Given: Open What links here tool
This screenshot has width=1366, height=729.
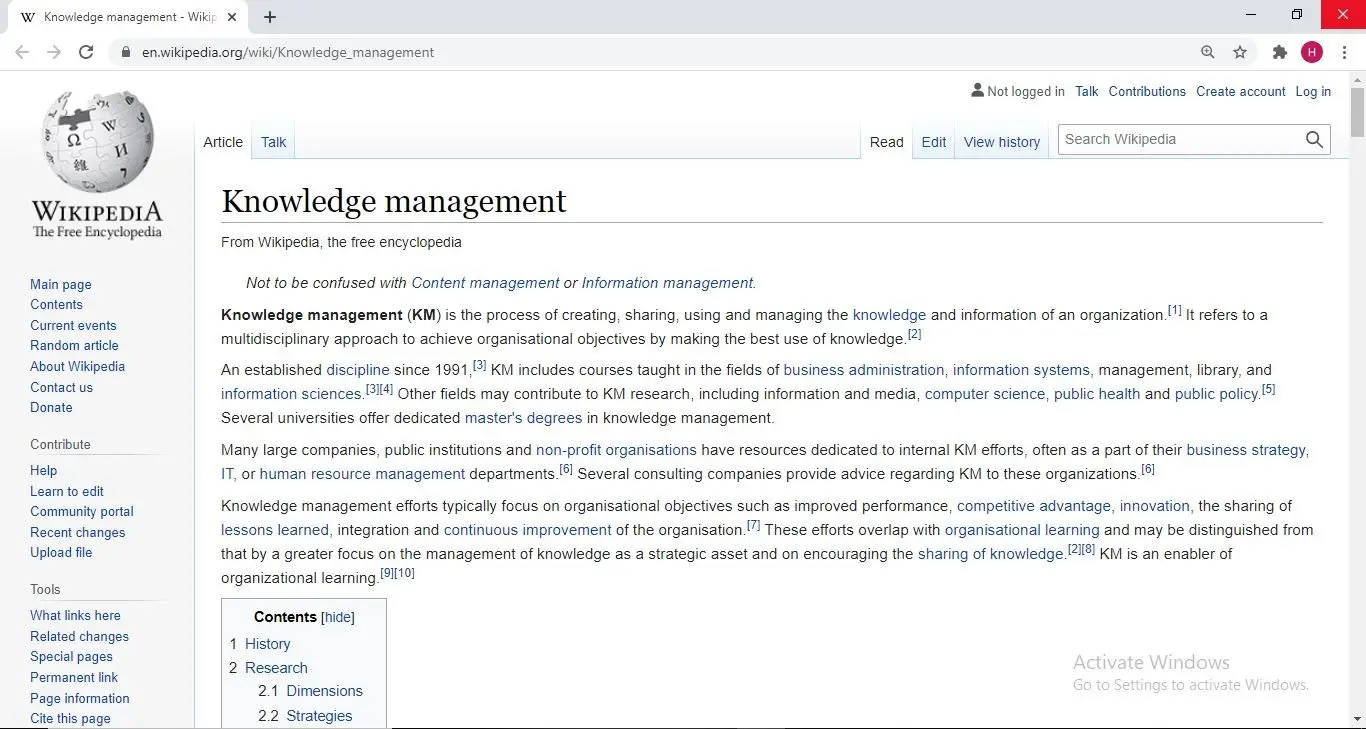Looking at the screenshot, I should 75,615.
